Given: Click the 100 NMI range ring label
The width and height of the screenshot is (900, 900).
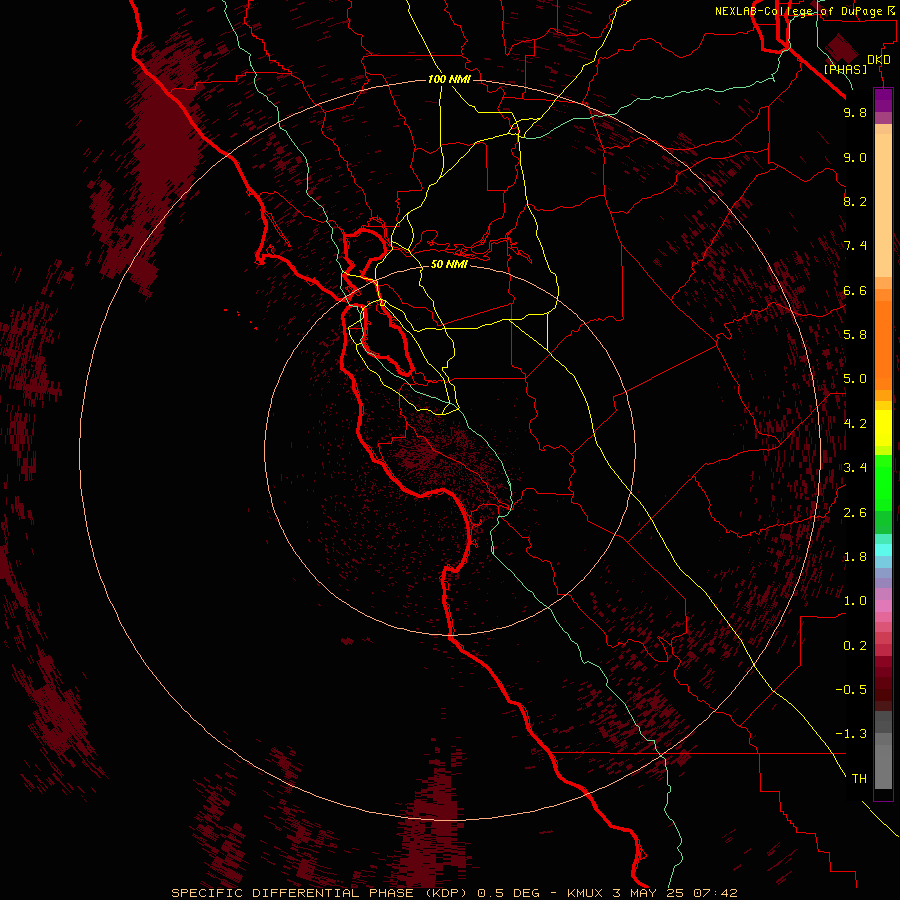Looking at the screenshot, I should click(x=449, y=79).
